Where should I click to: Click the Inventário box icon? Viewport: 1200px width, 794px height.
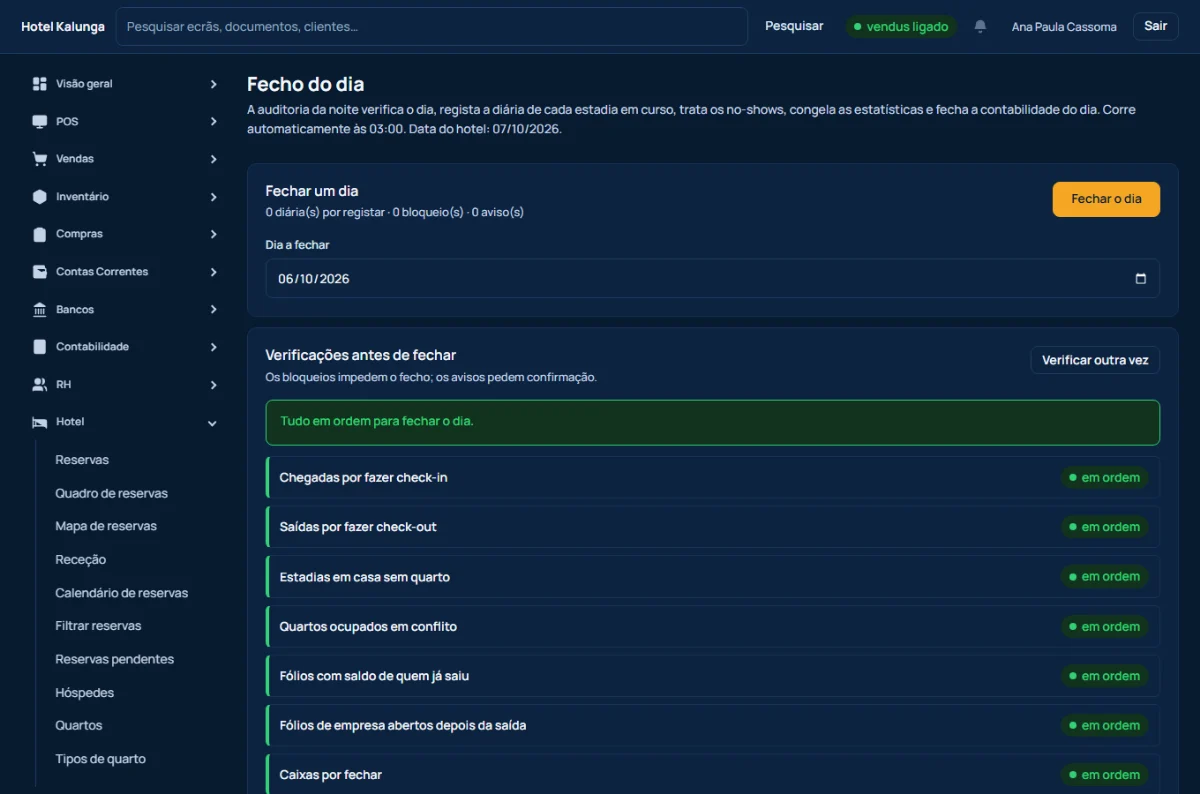point(39,197)
